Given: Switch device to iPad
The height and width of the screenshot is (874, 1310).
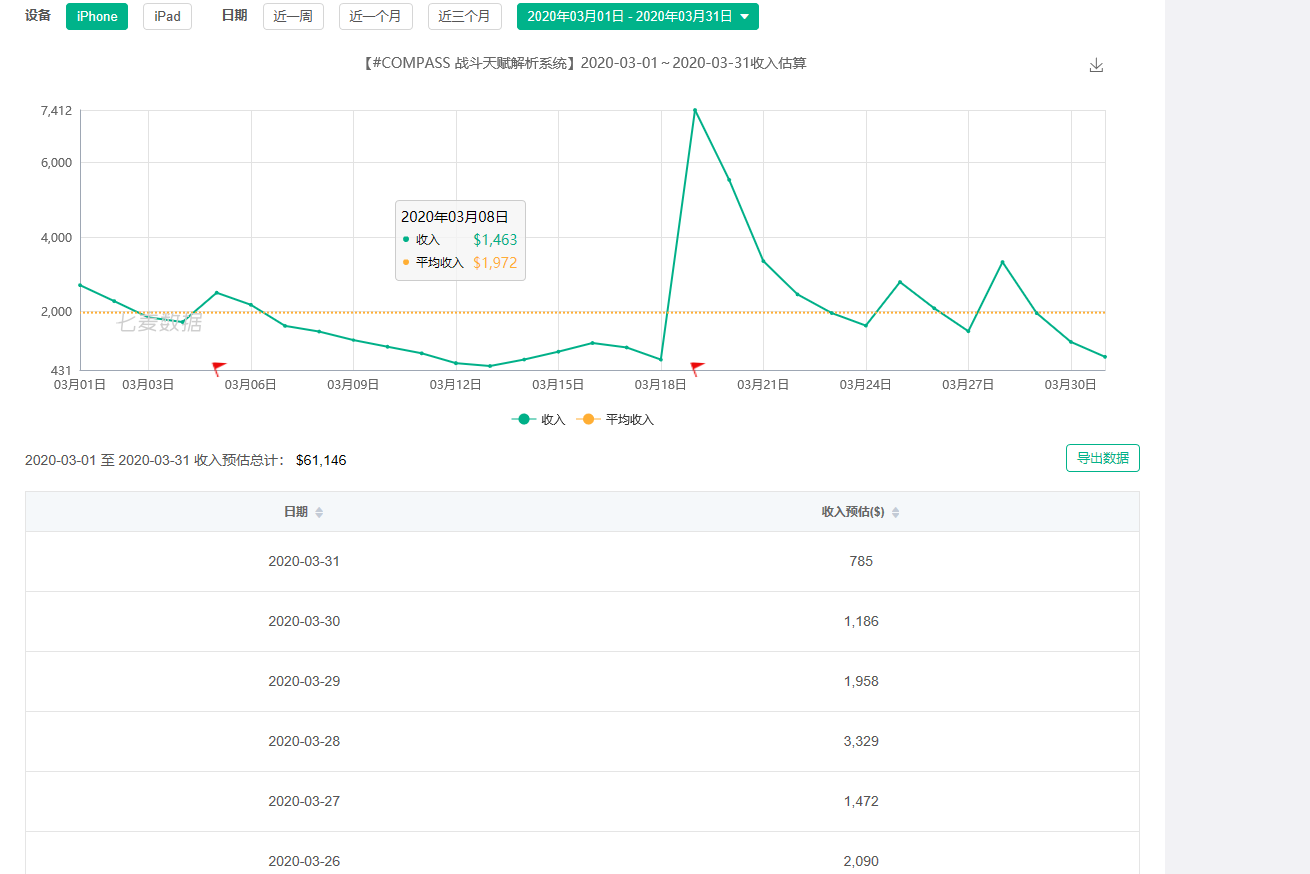Looking at the screenshot, I should coord(167,17).
